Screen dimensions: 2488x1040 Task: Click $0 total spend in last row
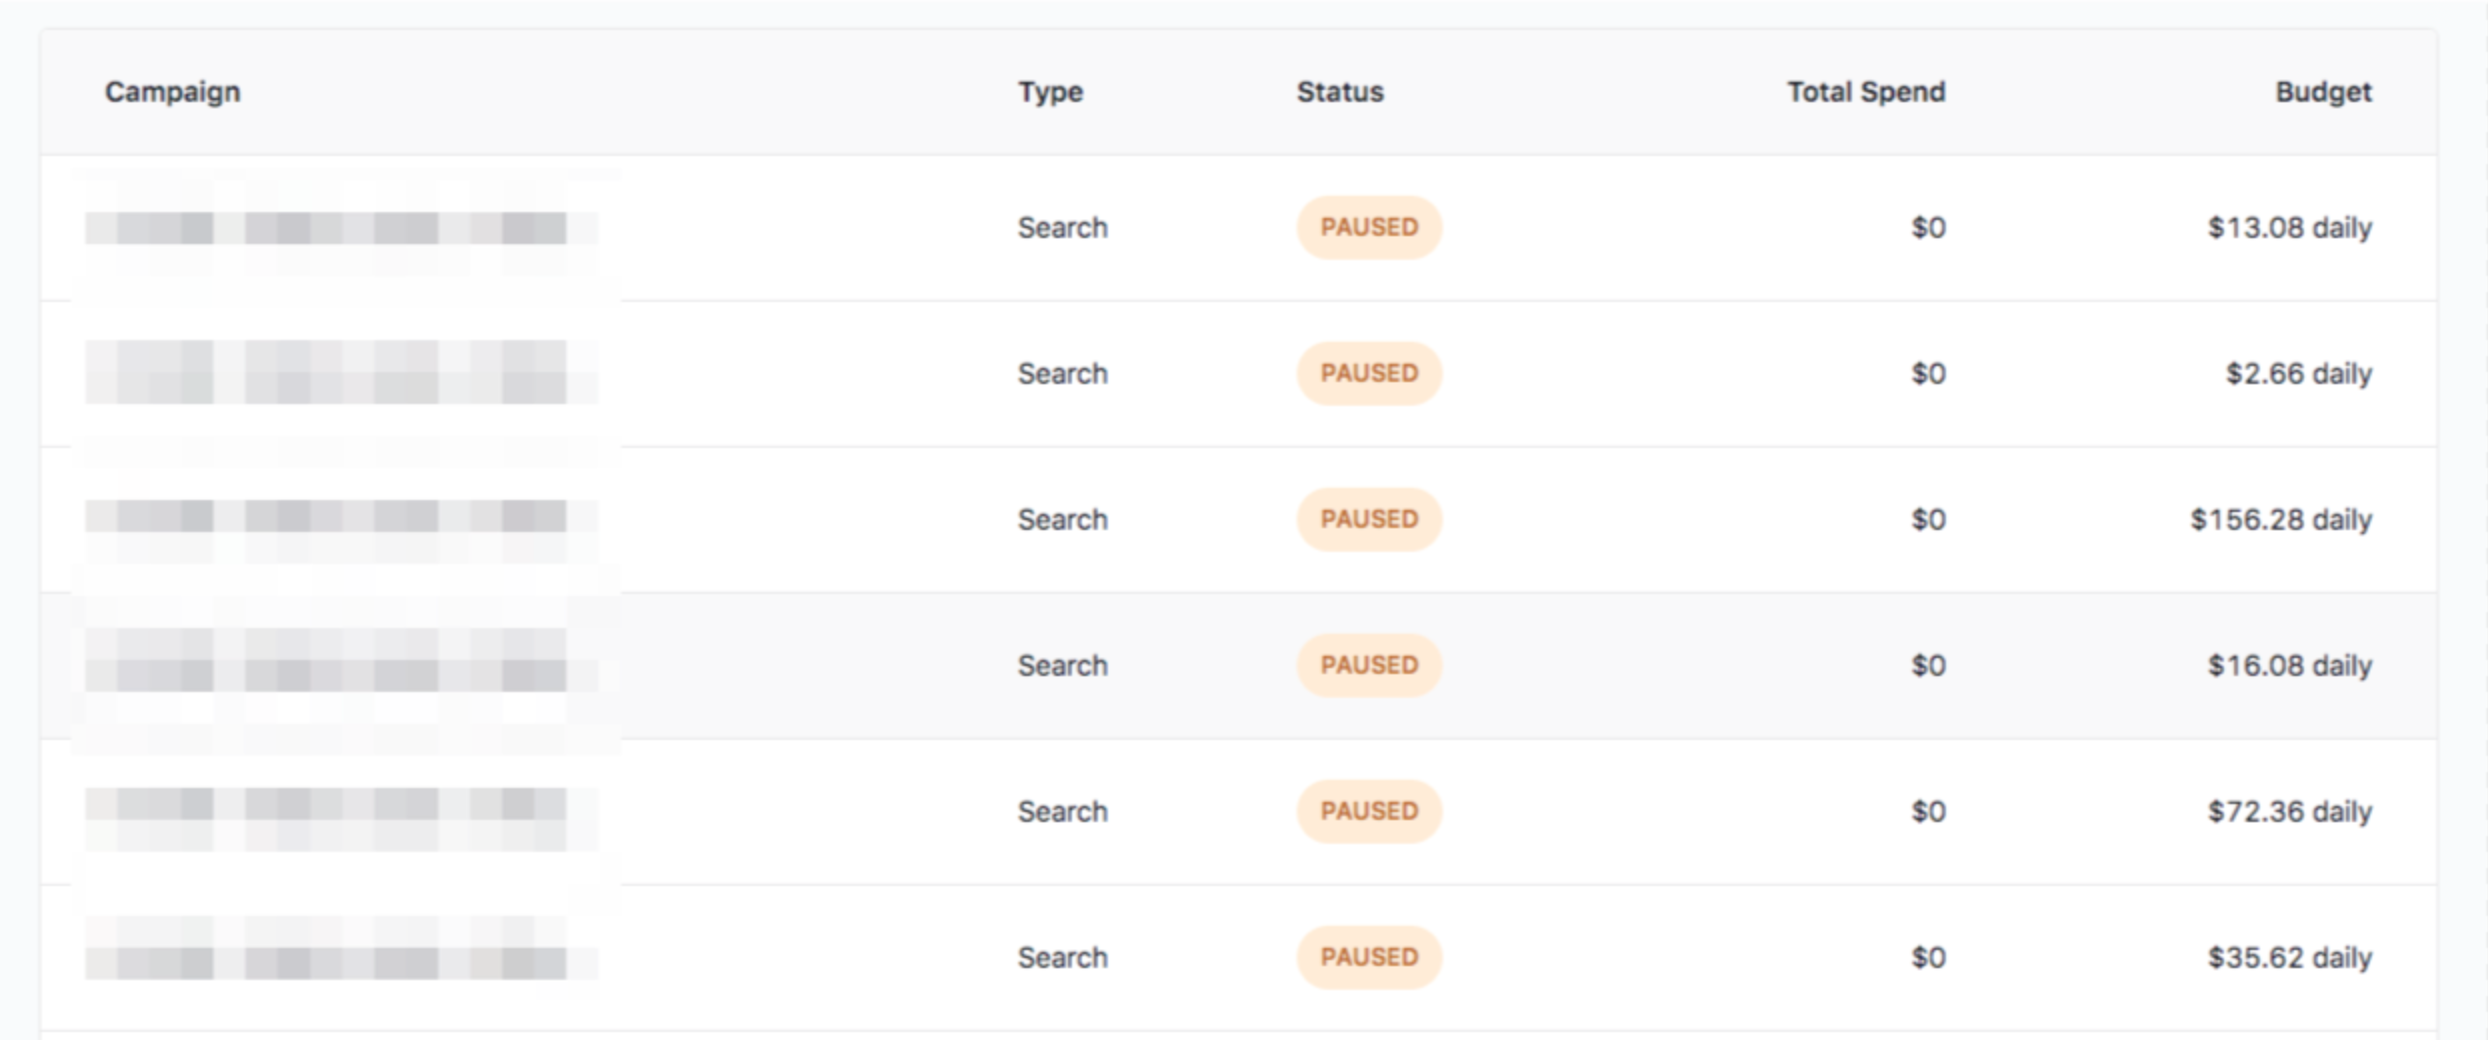1928,957
